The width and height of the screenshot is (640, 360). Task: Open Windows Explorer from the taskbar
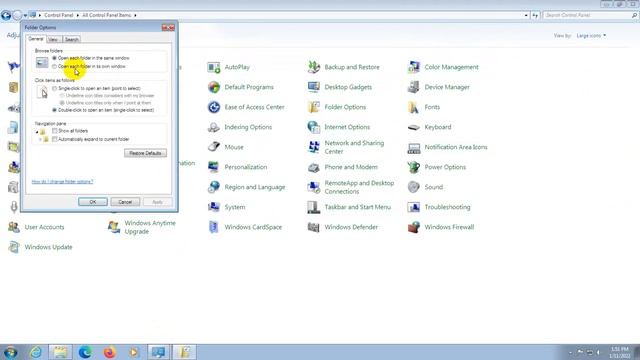click(x=60, y=352)
